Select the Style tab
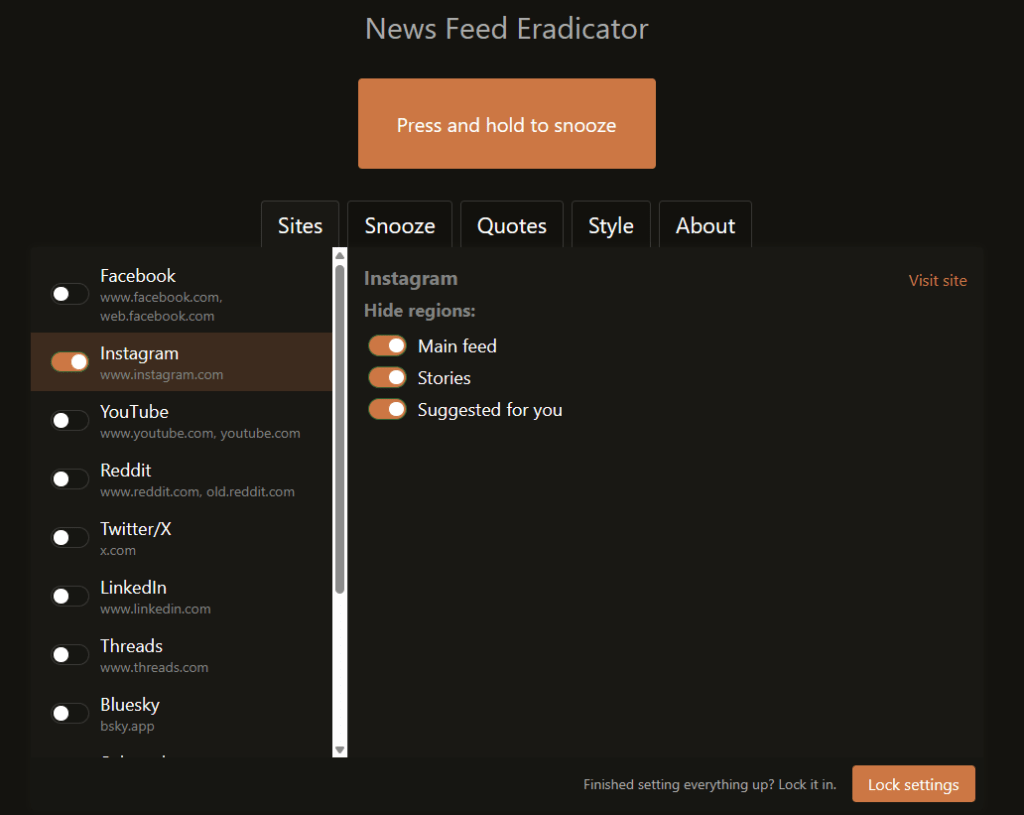Viewport: 1024px width, 815px height. tap(611, 225)
